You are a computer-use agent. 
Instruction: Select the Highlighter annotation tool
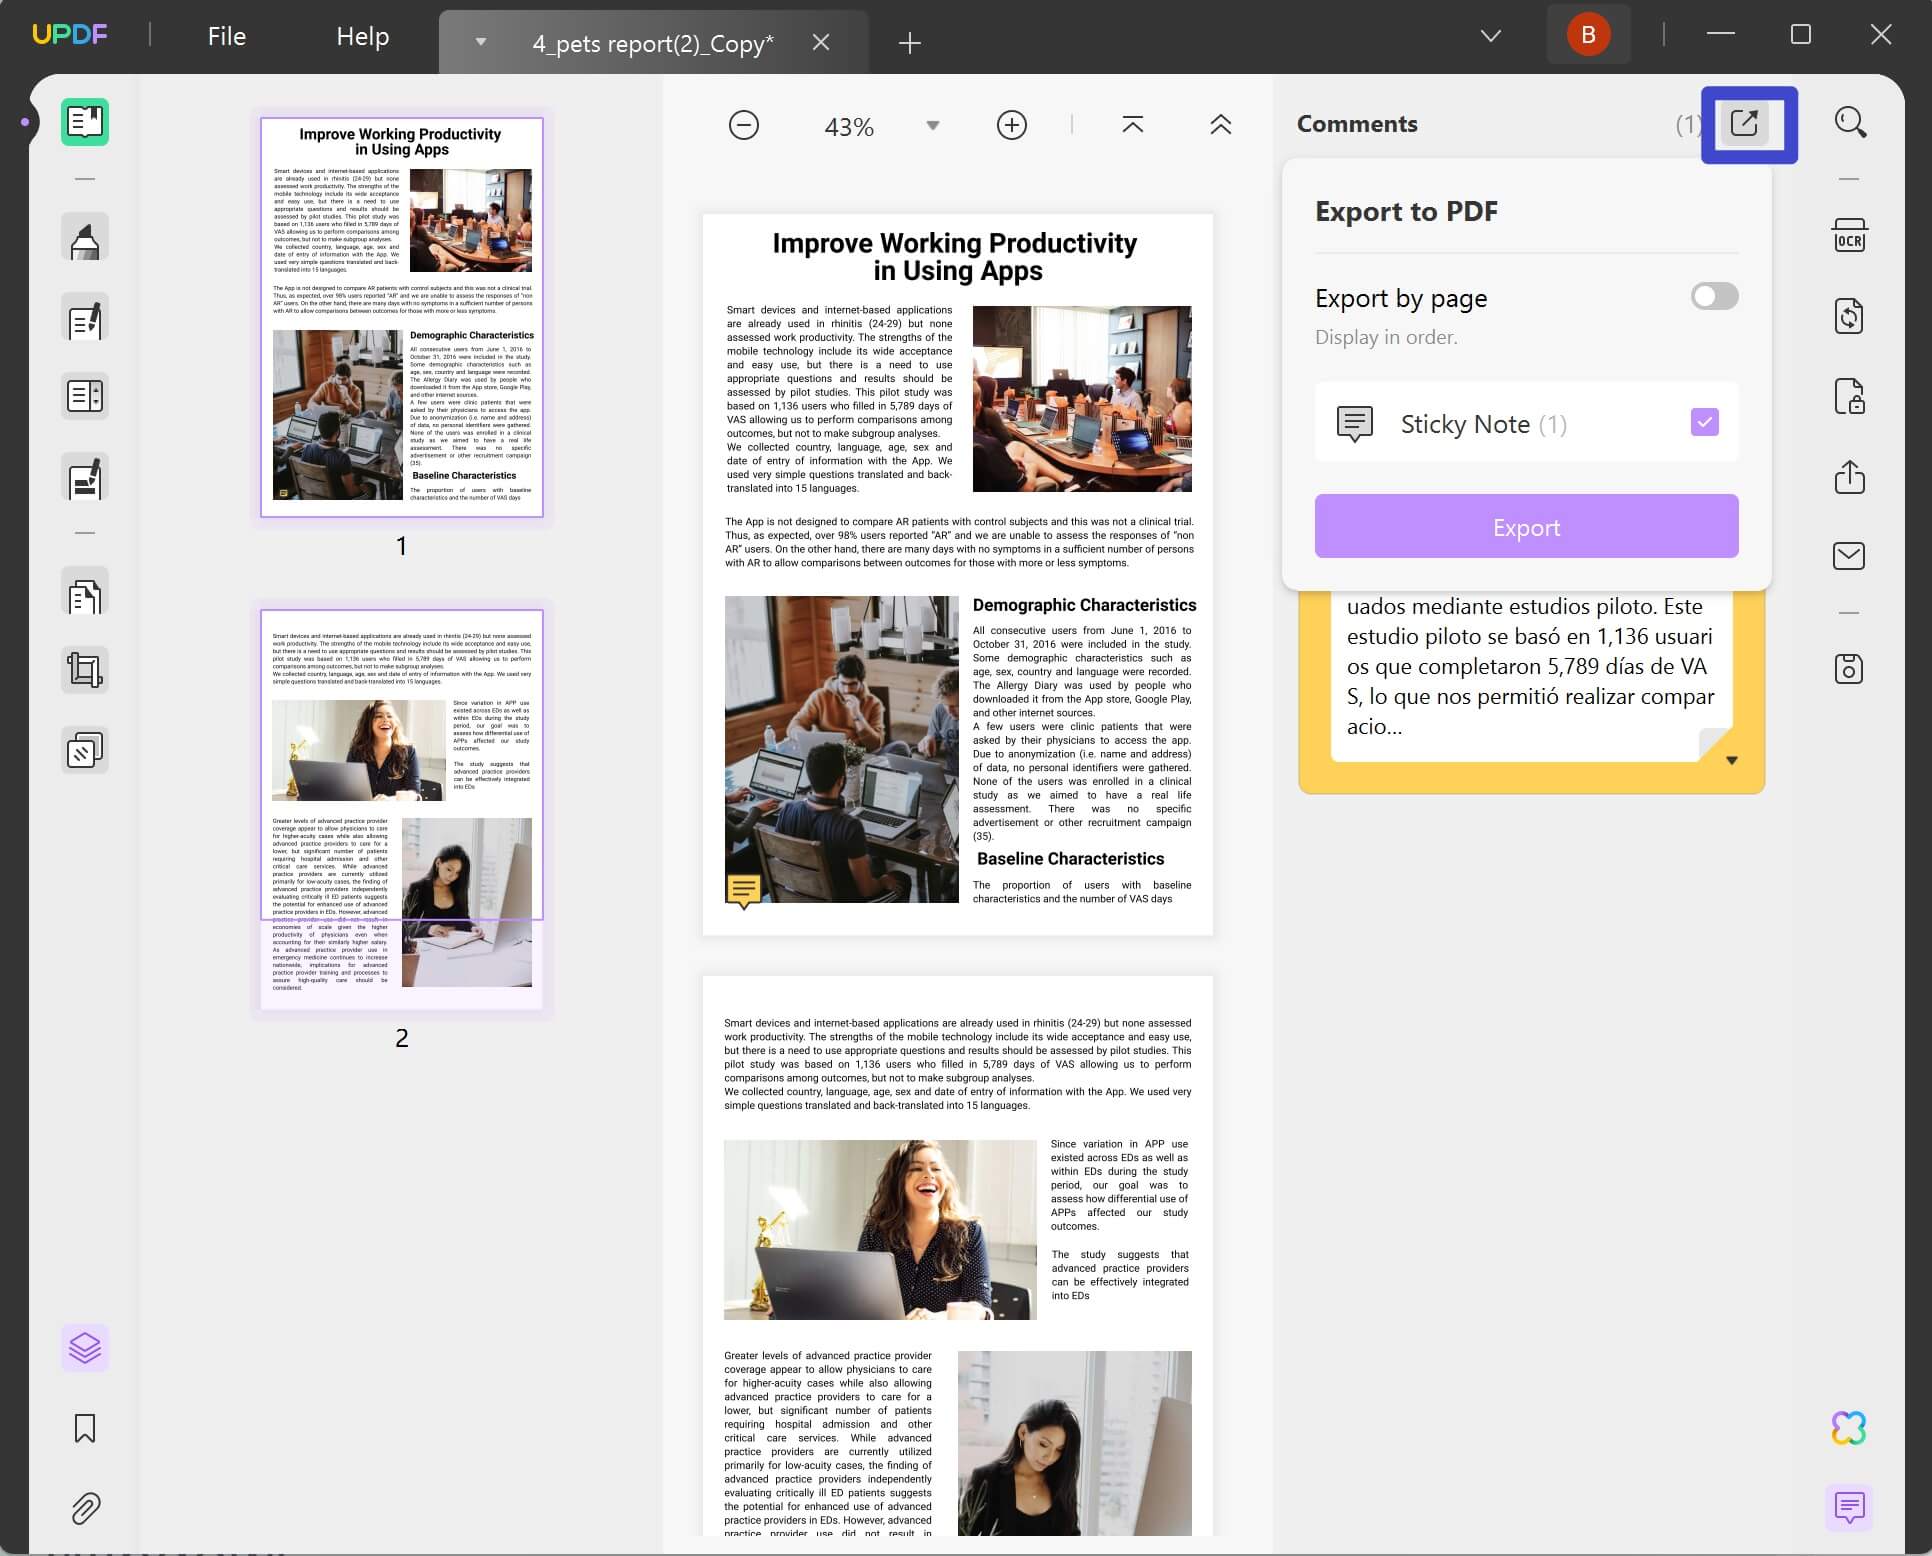(x=85, y=237)
